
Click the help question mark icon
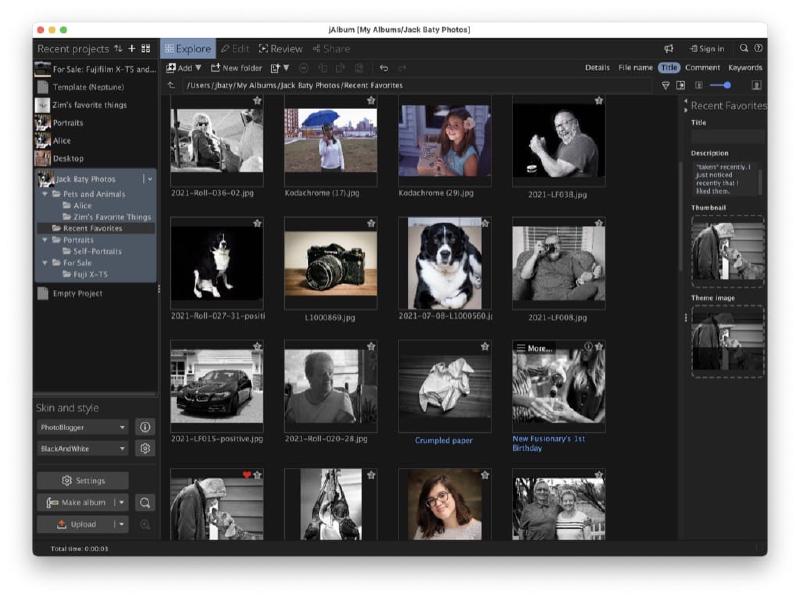coord(759,48)
